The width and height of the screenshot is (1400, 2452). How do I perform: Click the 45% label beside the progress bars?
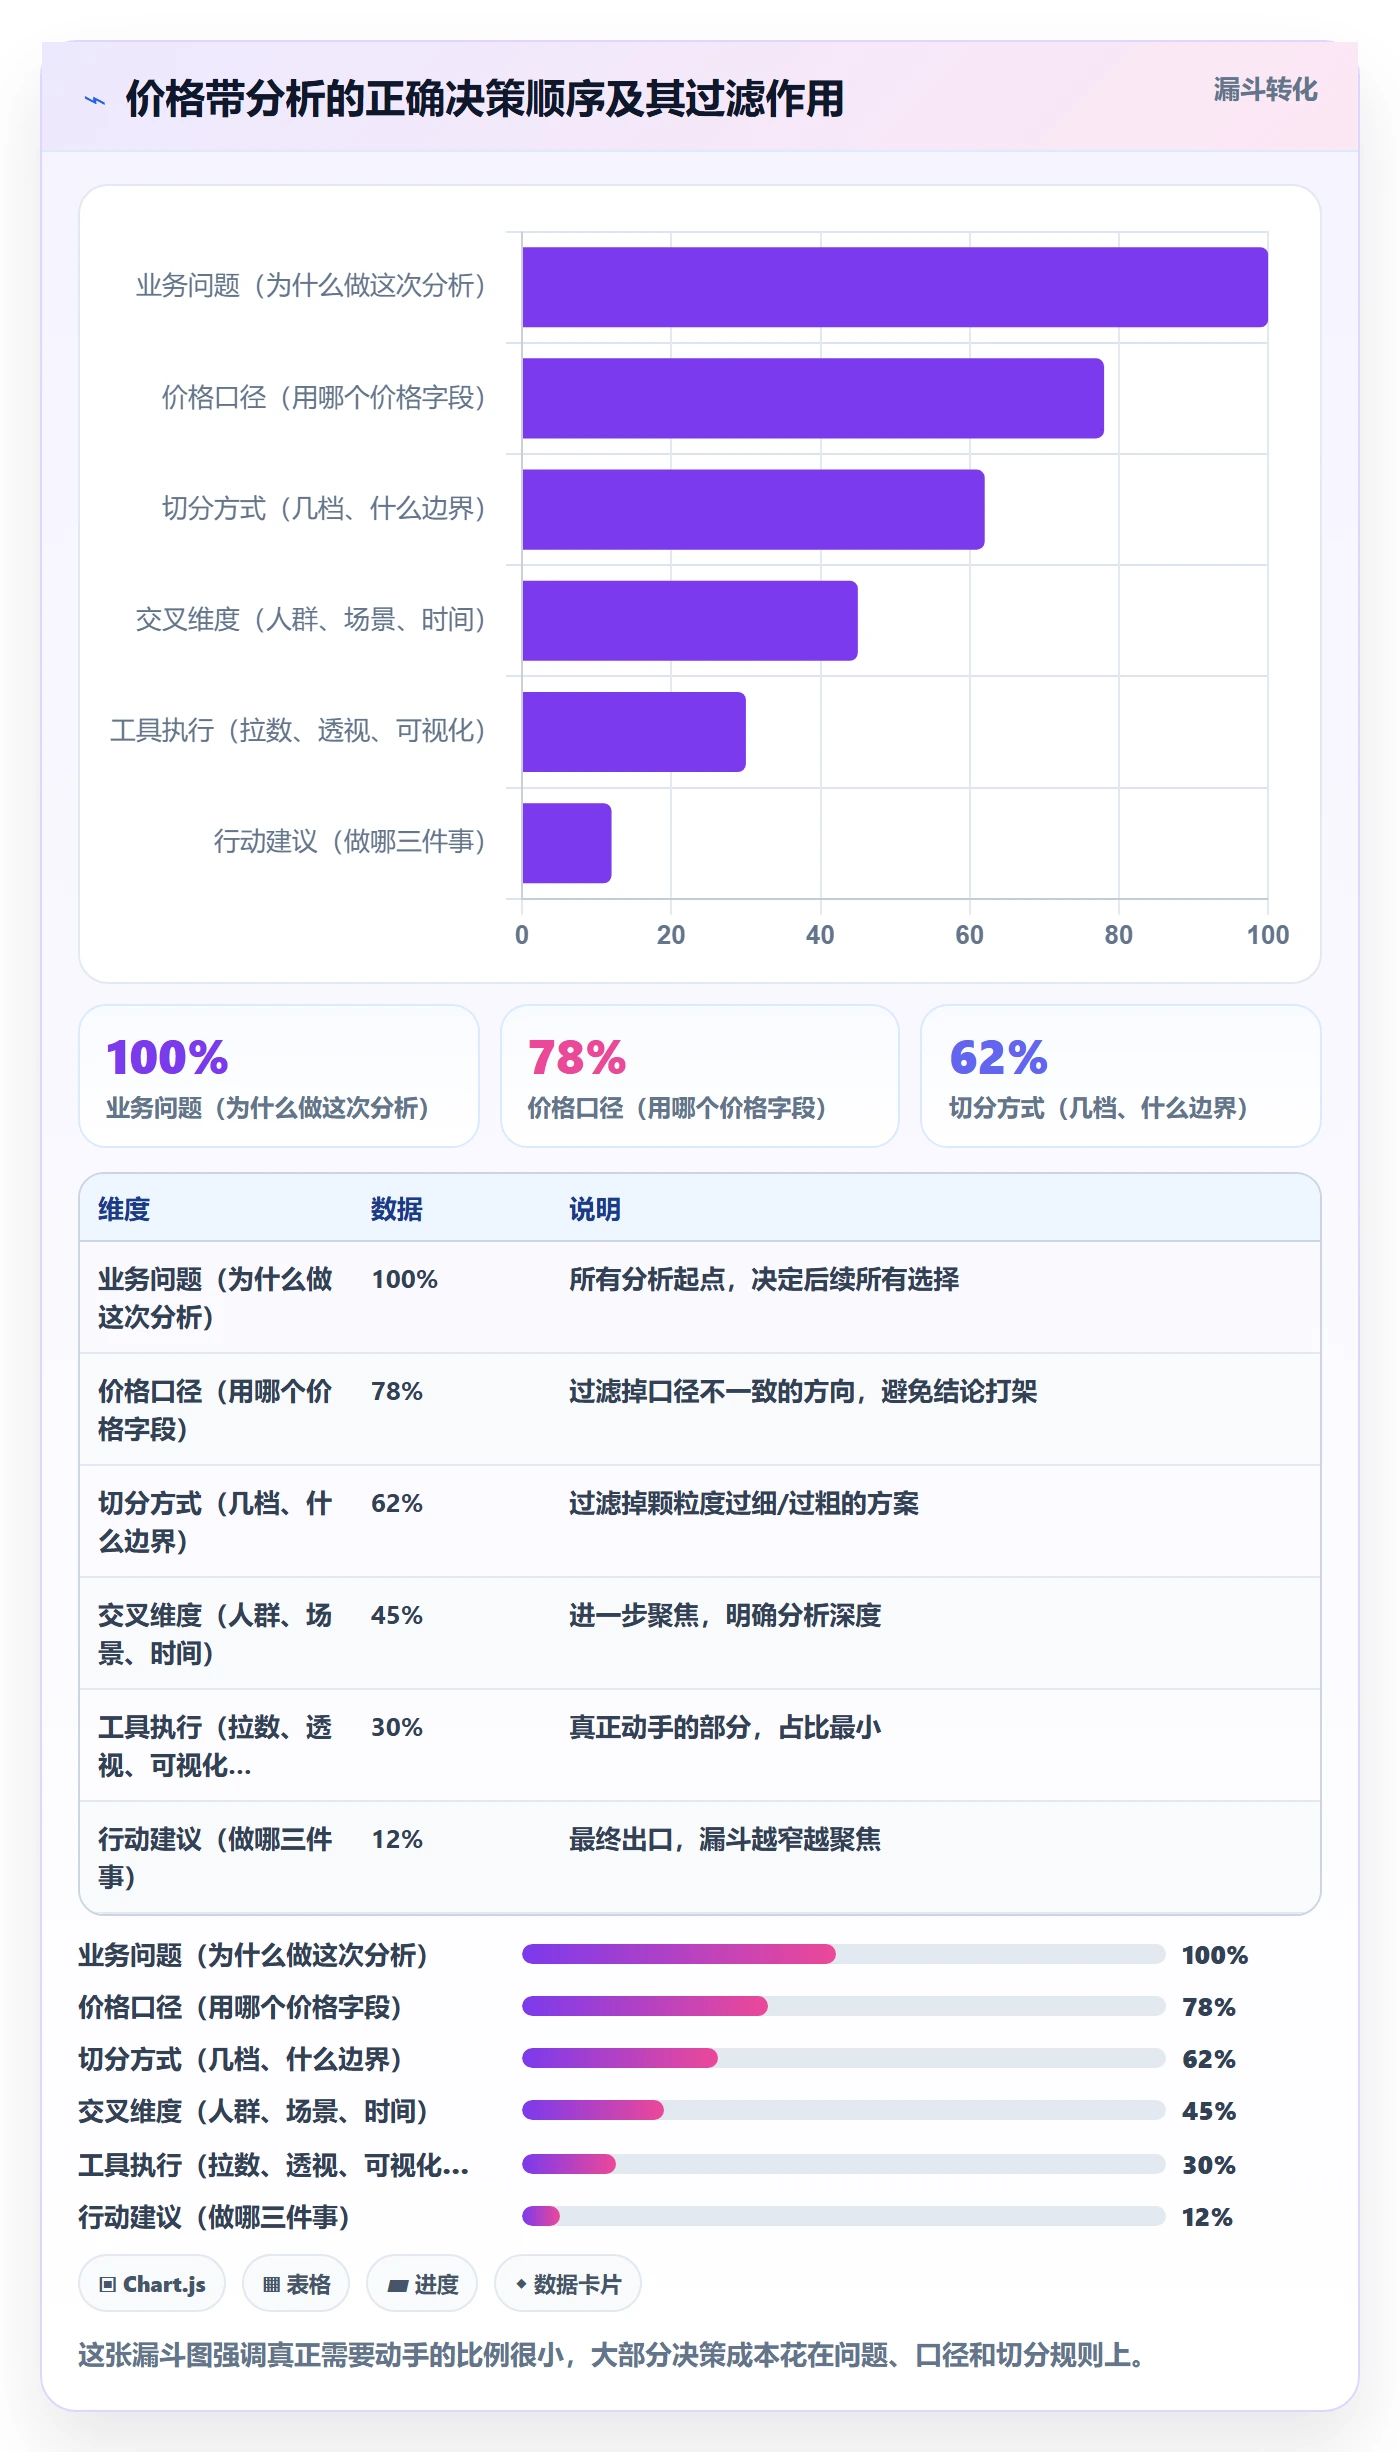1209,2111
